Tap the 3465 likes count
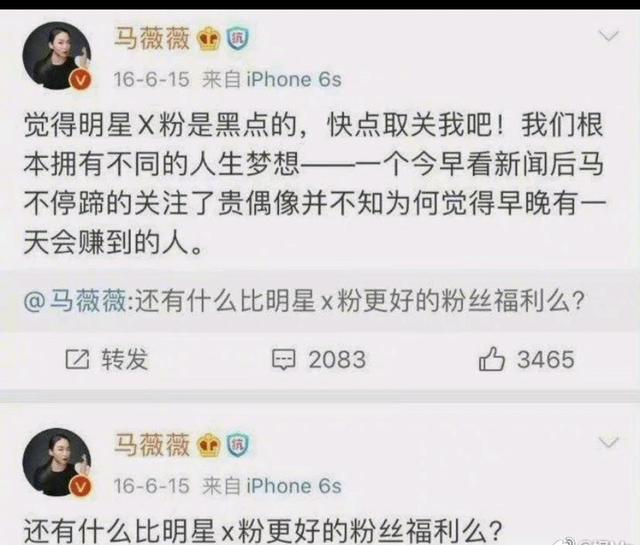Screen dimensions: 640x545 click(x=546, y=360)
